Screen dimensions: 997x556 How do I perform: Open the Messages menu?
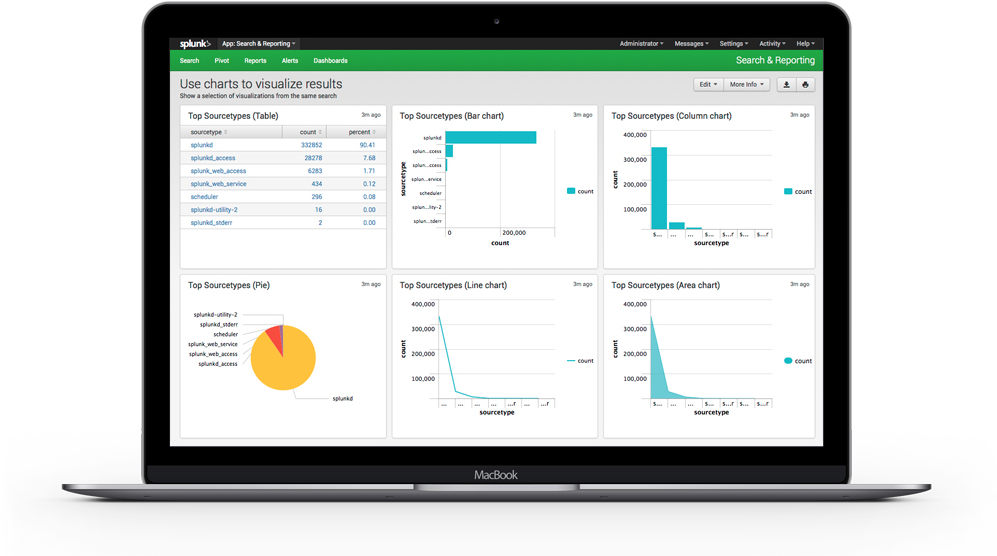pos(691,44)
